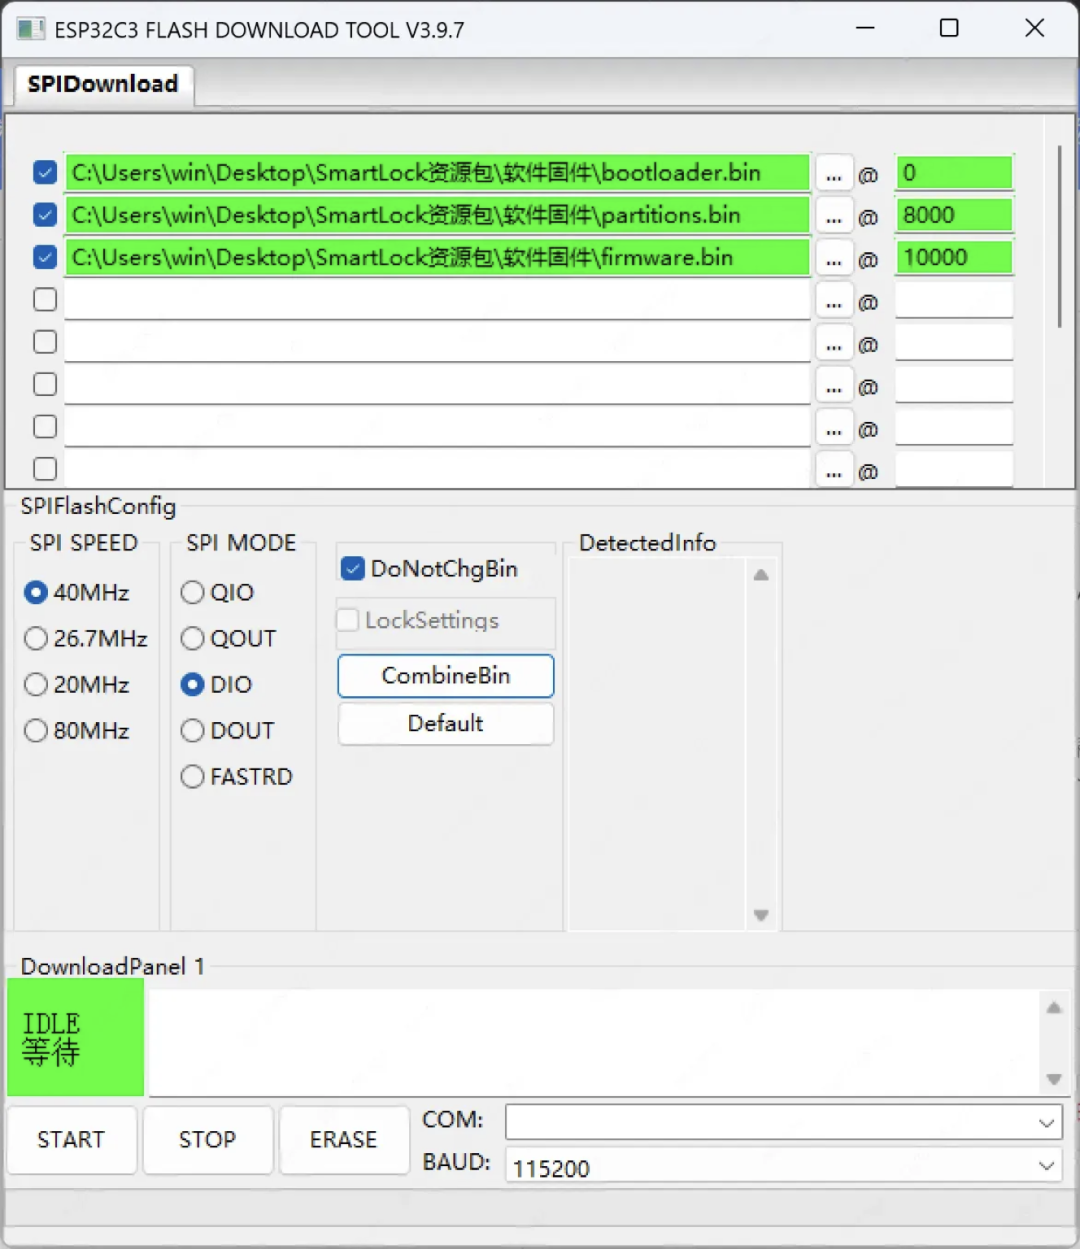Viewport: 1080px width, 1249px height.
Task: Click the address field of the first empty row
Action: coord(954,300)
